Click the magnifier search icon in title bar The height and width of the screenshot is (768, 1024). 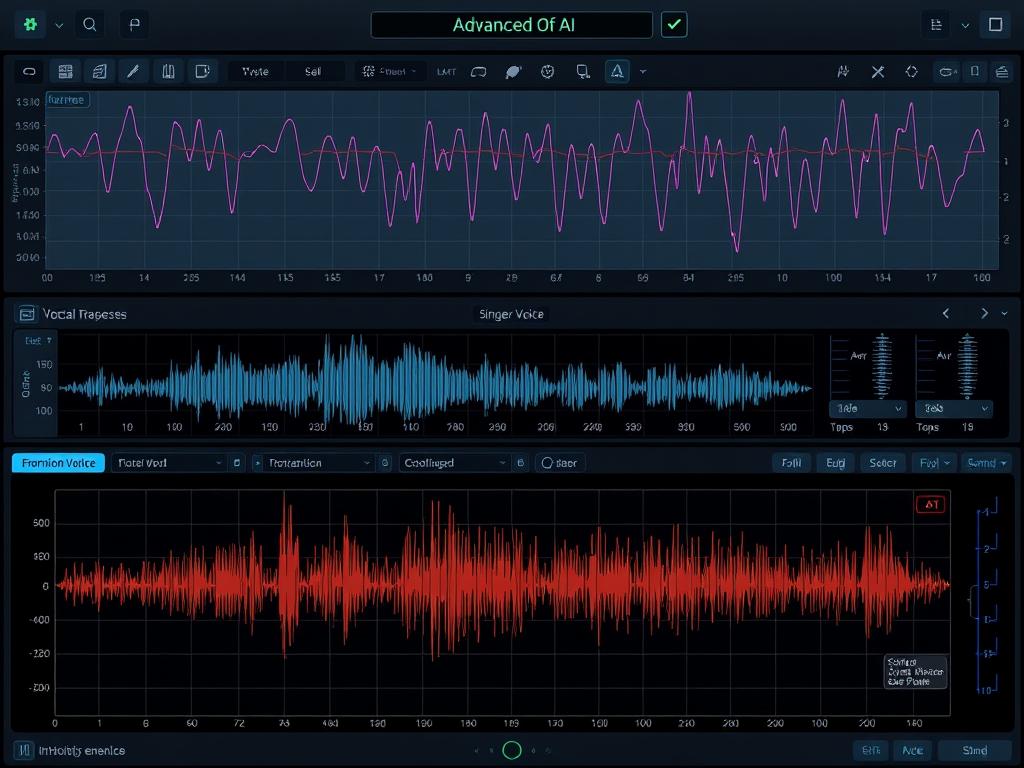pos(90,25)
